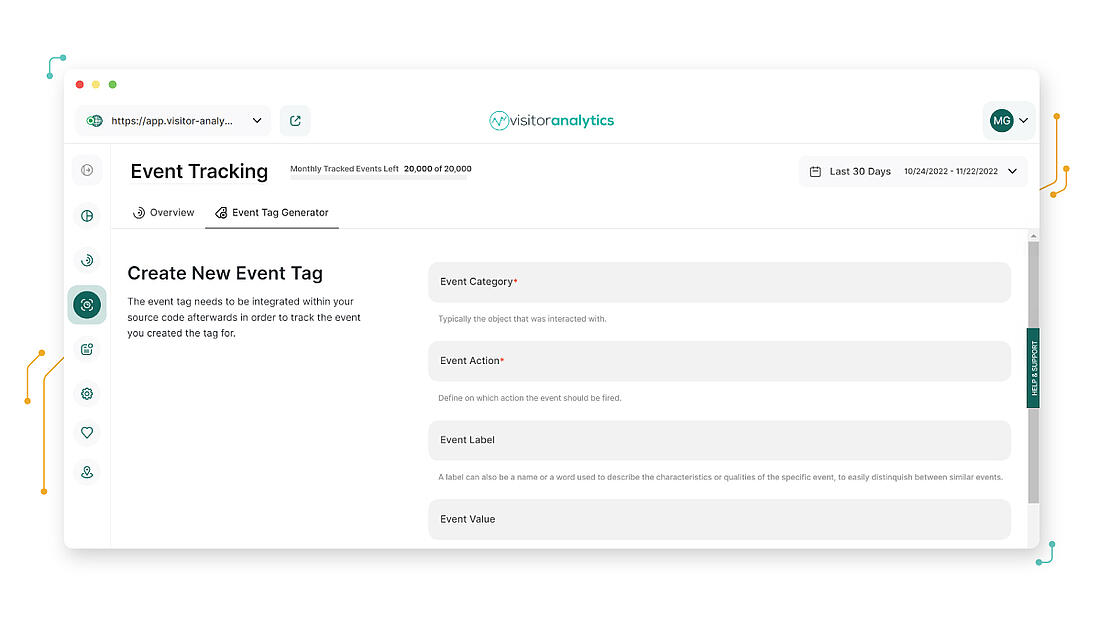Image resolution: width=1100 pixels, height=619 pixels.
Task: Open the Last 30 Days date dropdown
Action: [x=913, y=171]
